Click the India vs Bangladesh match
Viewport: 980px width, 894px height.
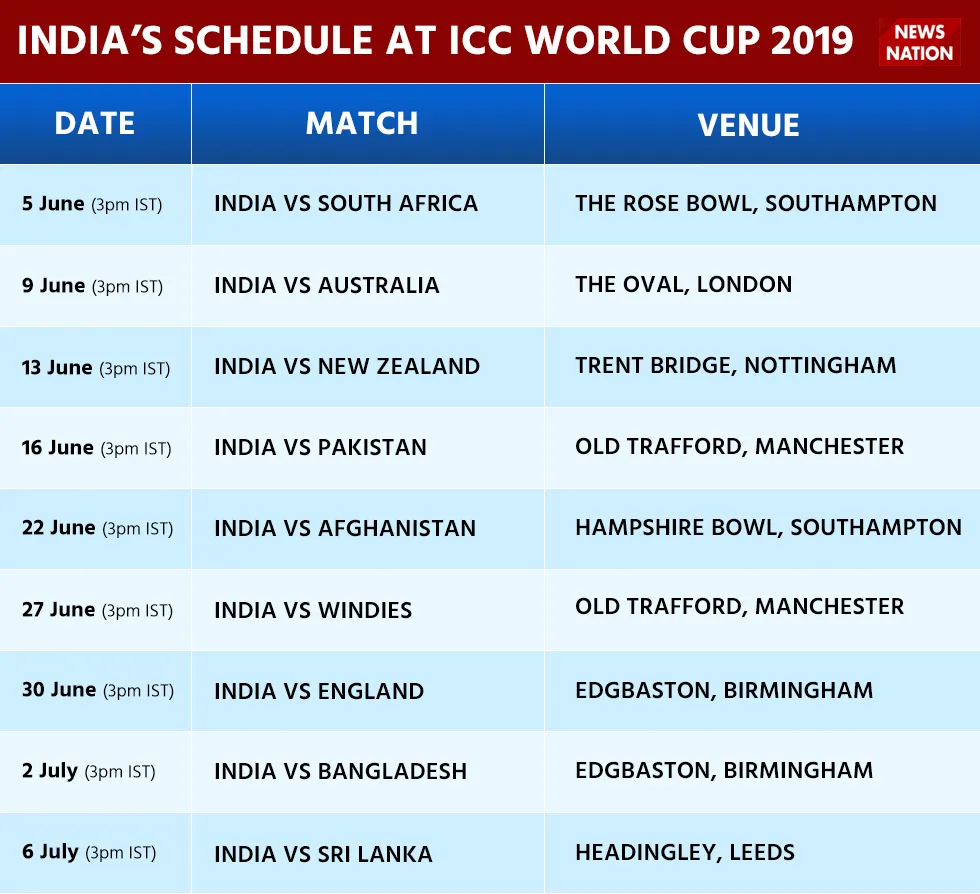point(341,771)
